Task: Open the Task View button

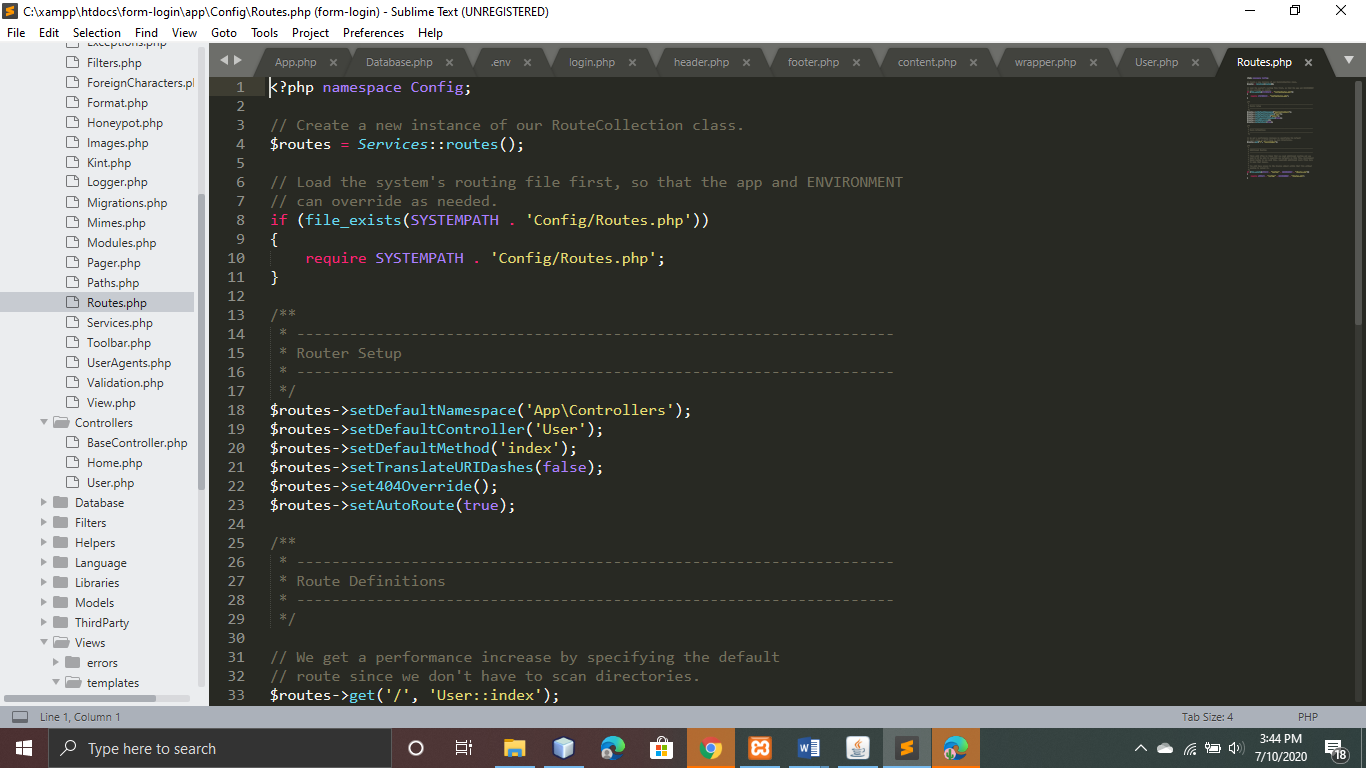Action: (x=464, y=748)
